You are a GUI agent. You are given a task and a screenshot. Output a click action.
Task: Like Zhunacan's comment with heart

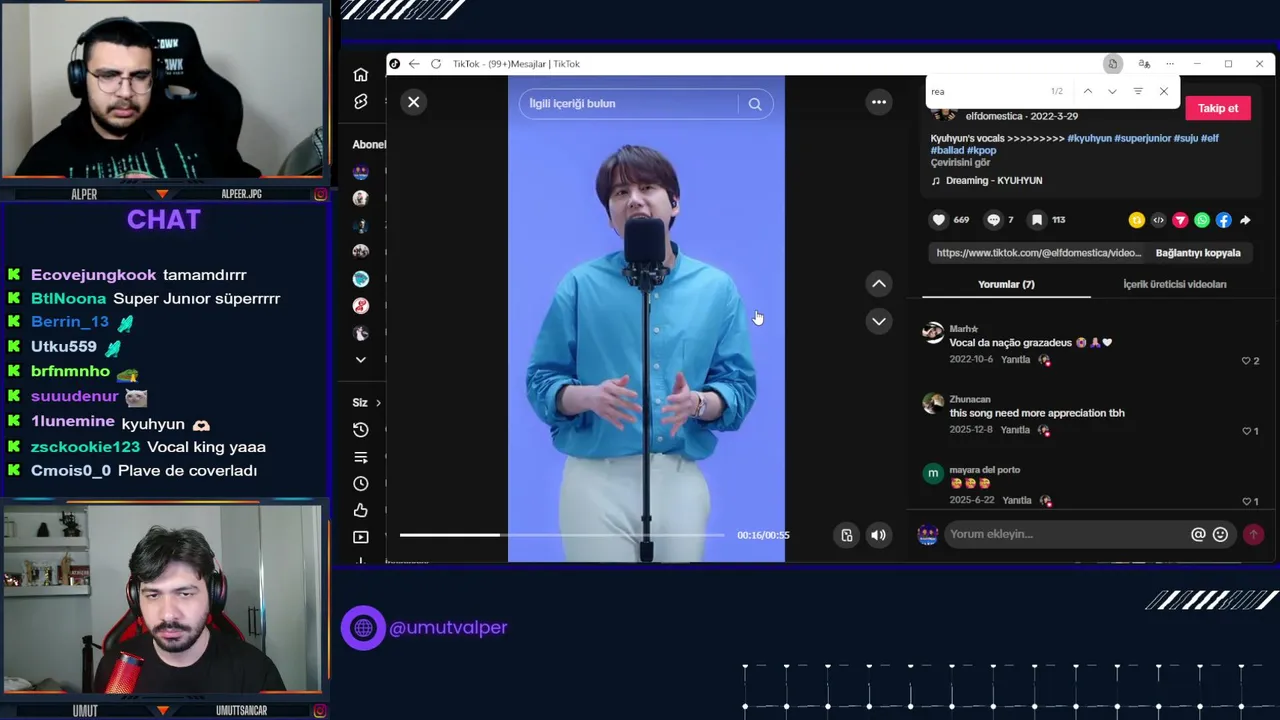click(1246, 431)
